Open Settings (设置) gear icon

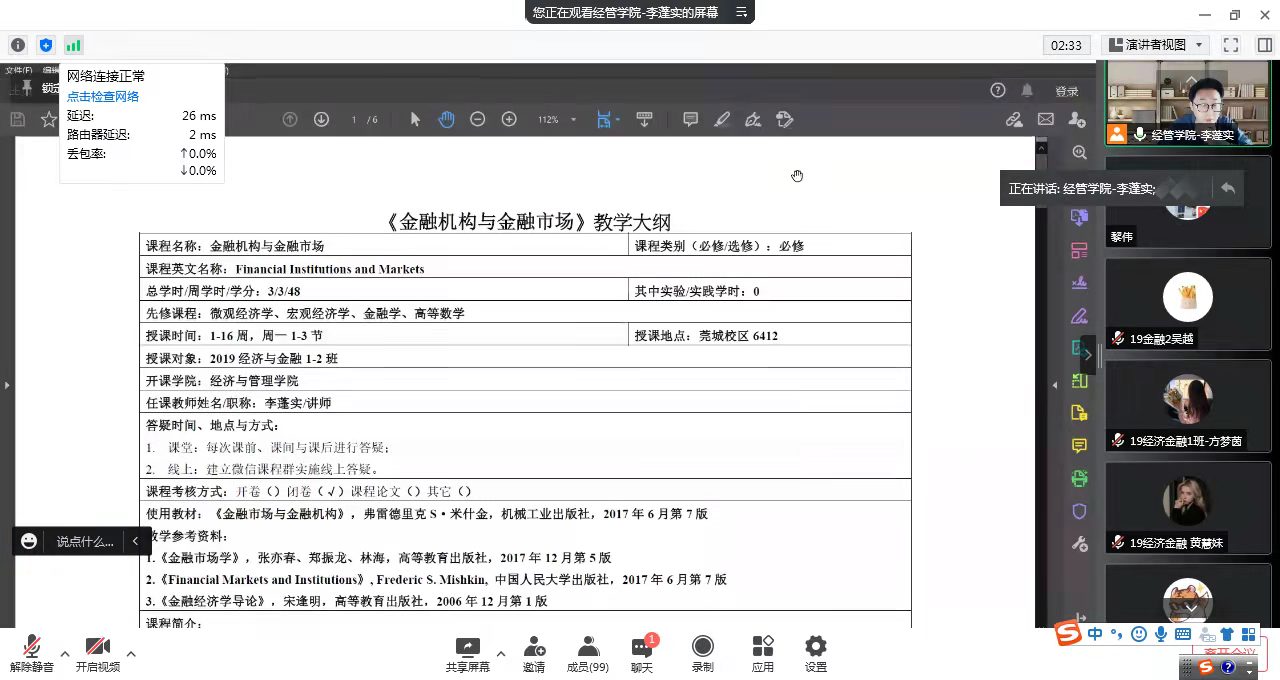click(816, 654)
